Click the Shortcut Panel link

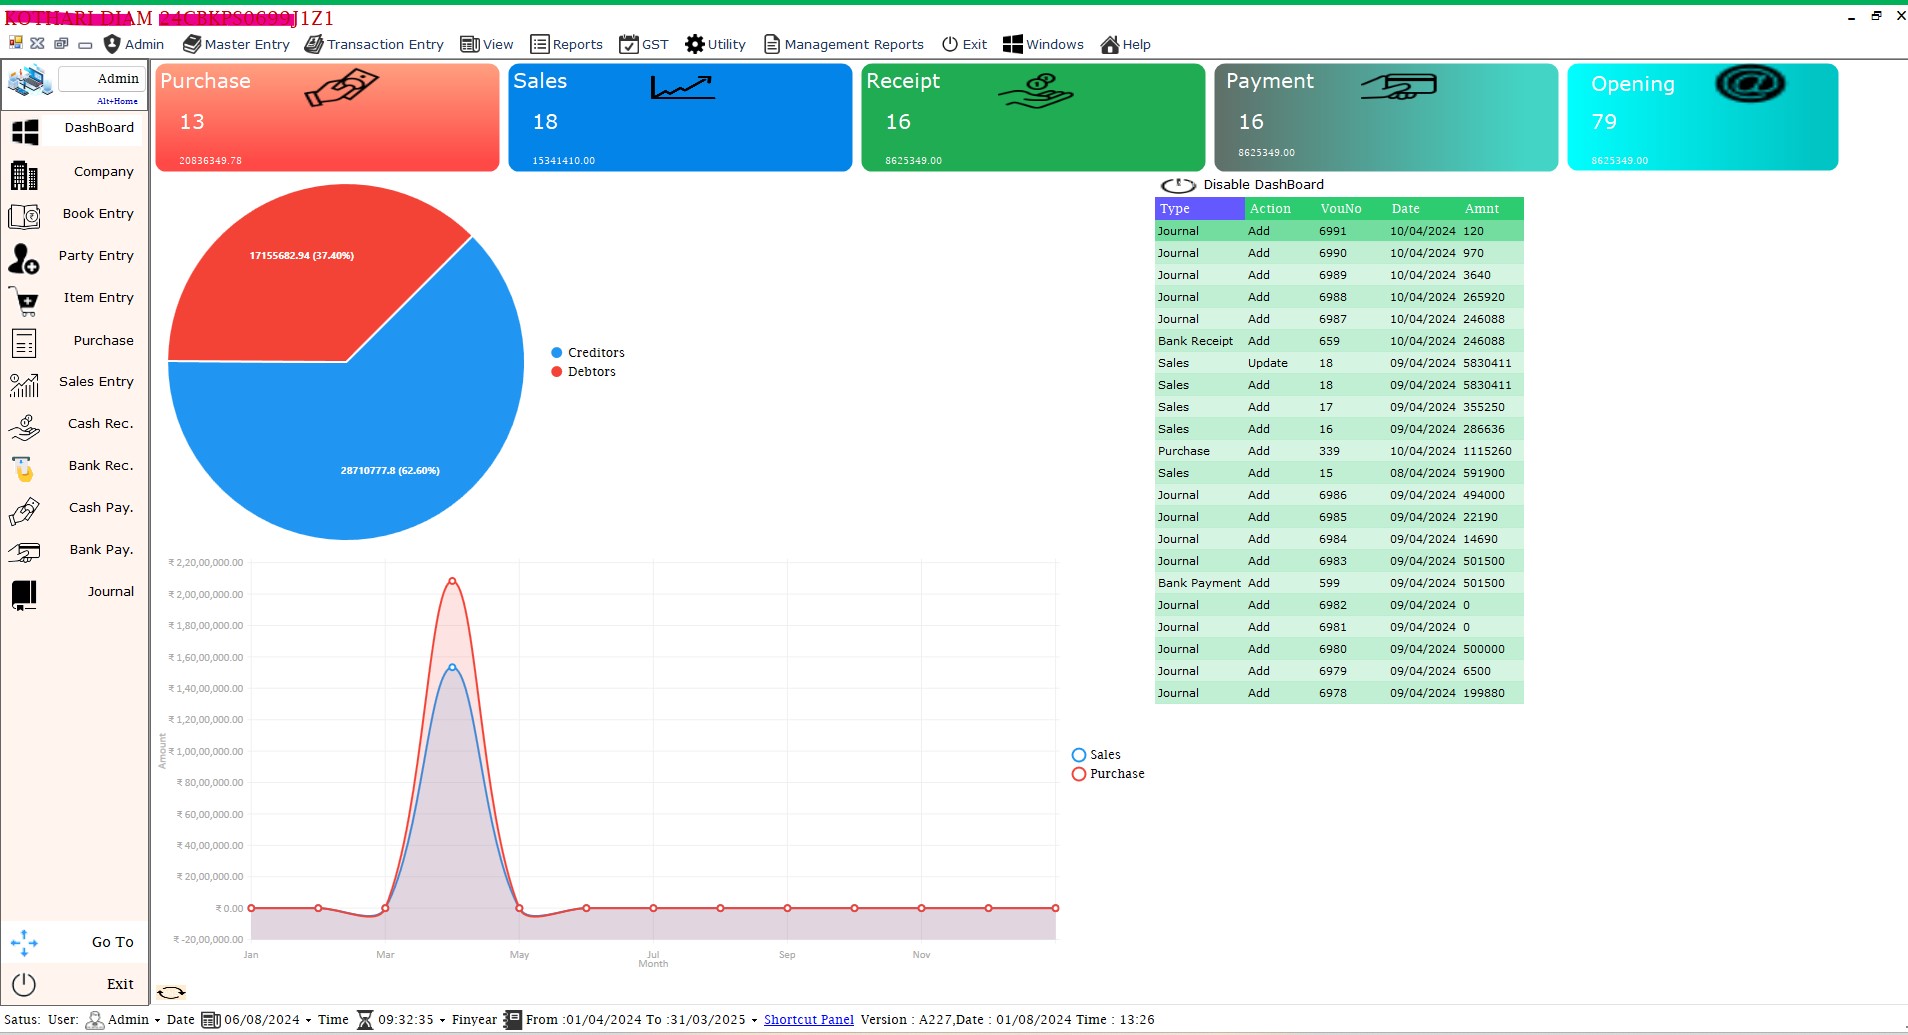(808, 1020)
